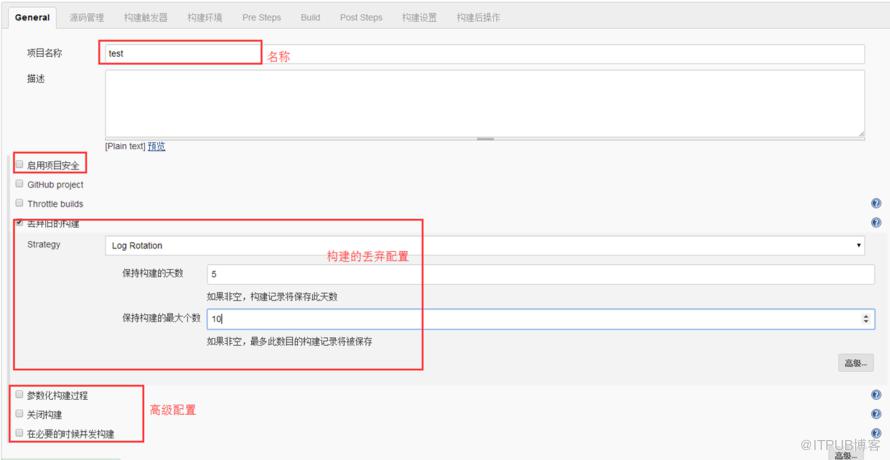Tick the 参数化构建过程 checkbox
This screenshot has height=460, width=890.
click(19, 394)
